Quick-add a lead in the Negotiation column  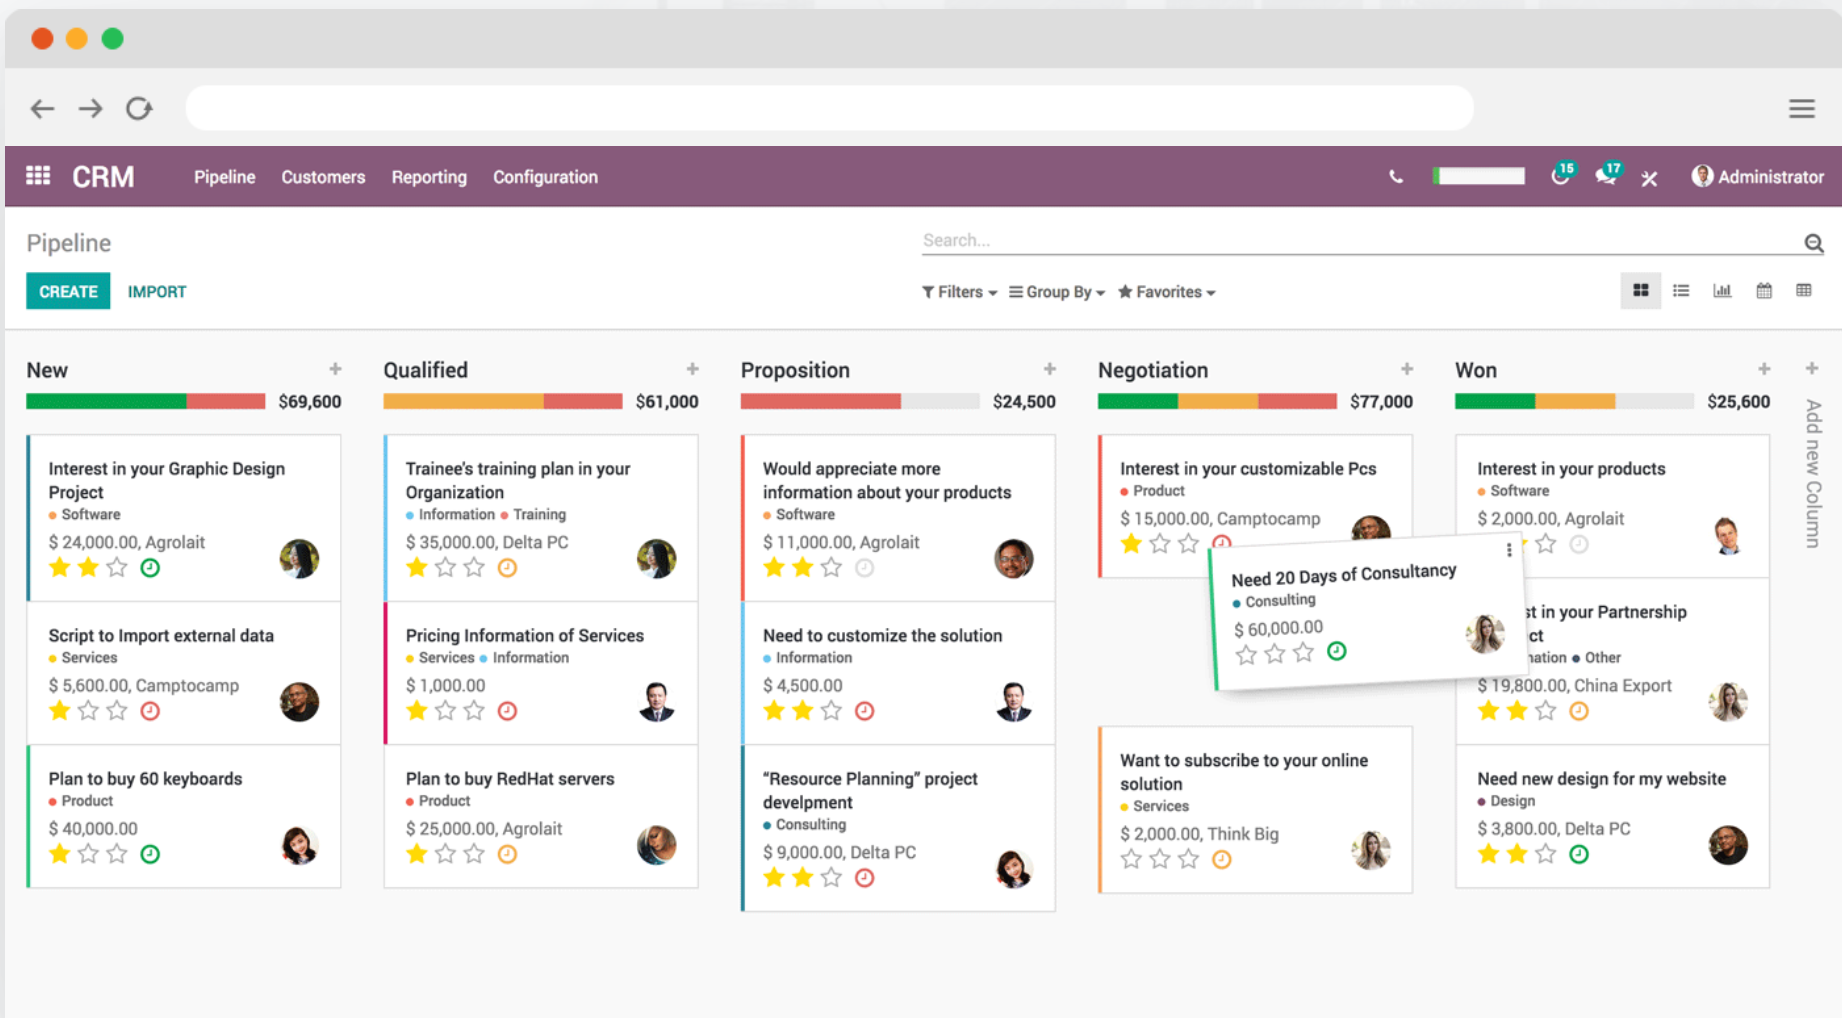point(1407,369)
